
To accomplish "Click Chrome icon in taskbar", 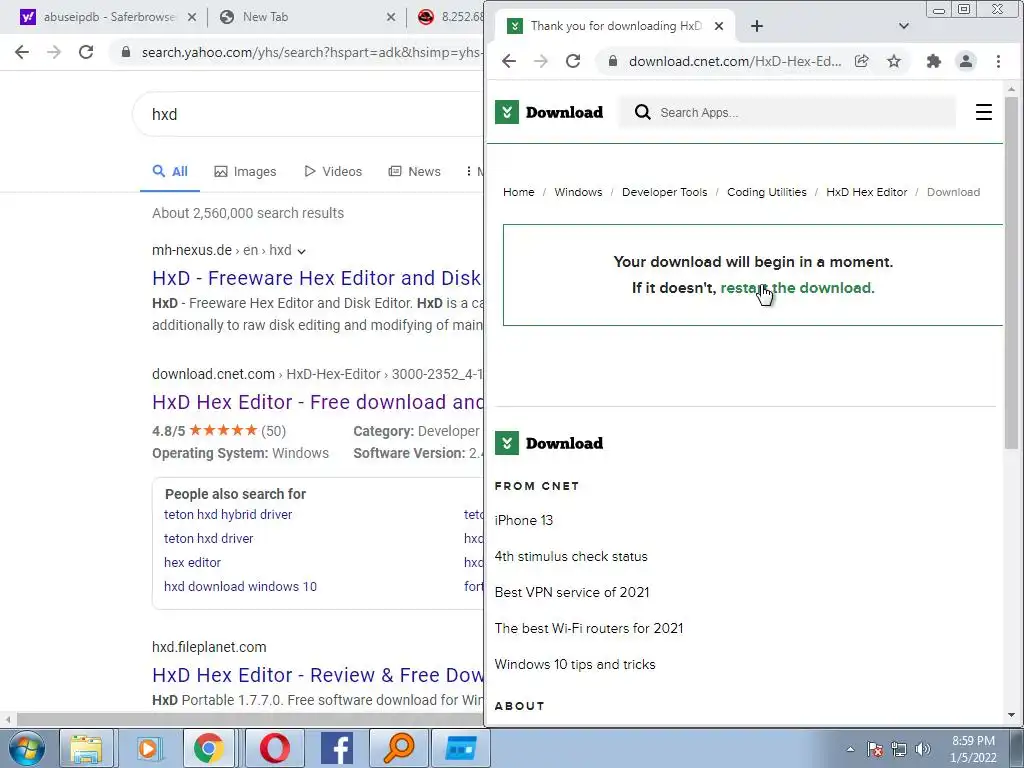I will click(x=209, y=748).
